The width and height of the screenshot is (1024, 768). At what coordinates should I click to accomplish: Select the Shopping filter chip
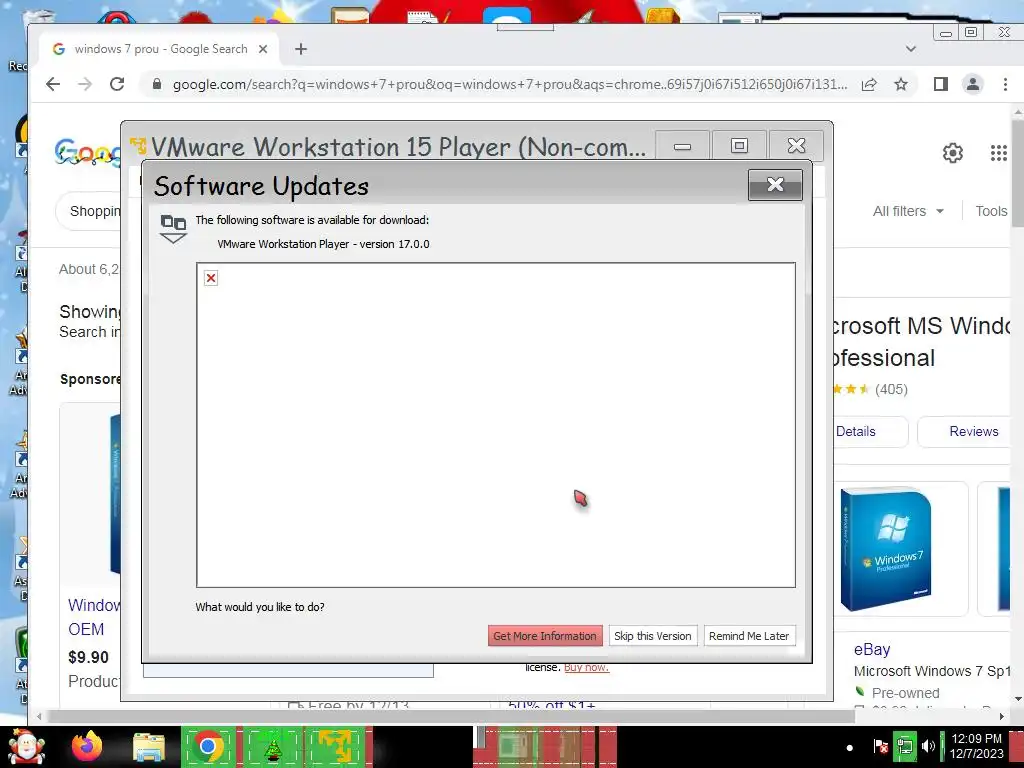point(89,211)
